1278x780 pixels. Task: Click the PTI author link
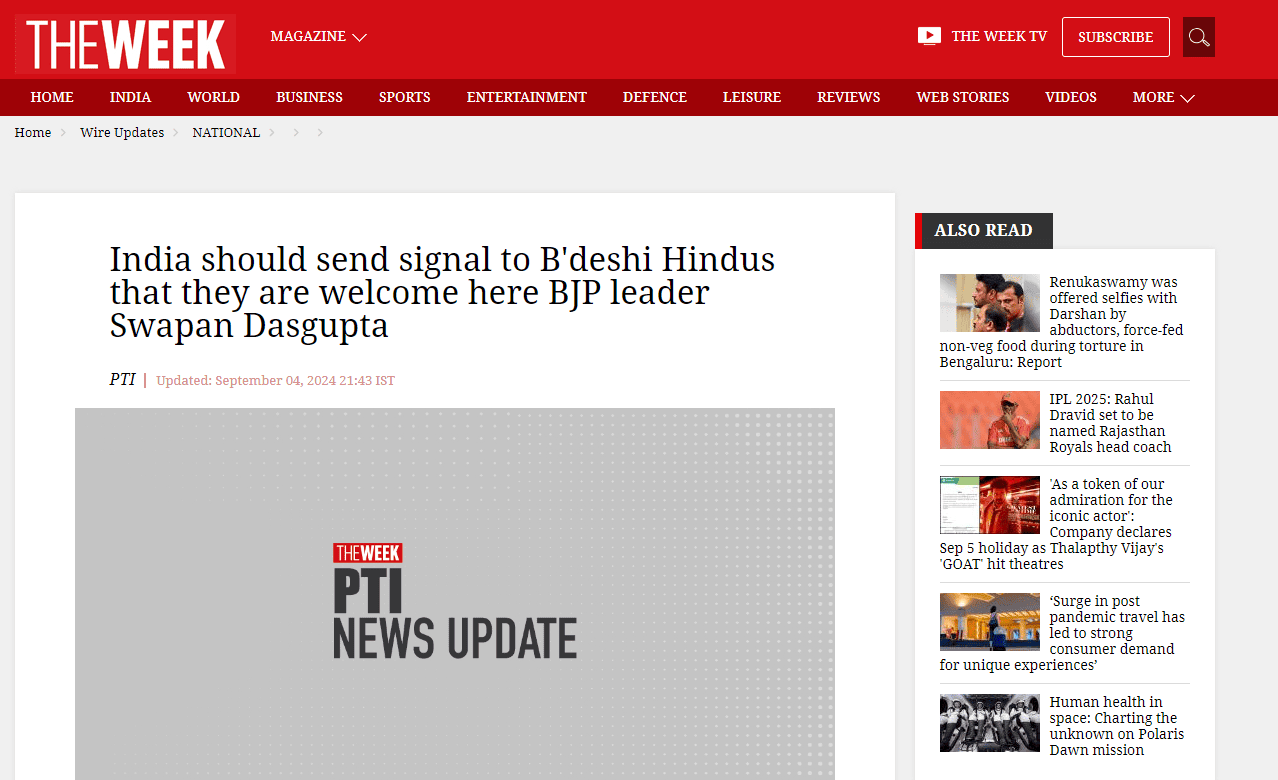coord(122,380)
